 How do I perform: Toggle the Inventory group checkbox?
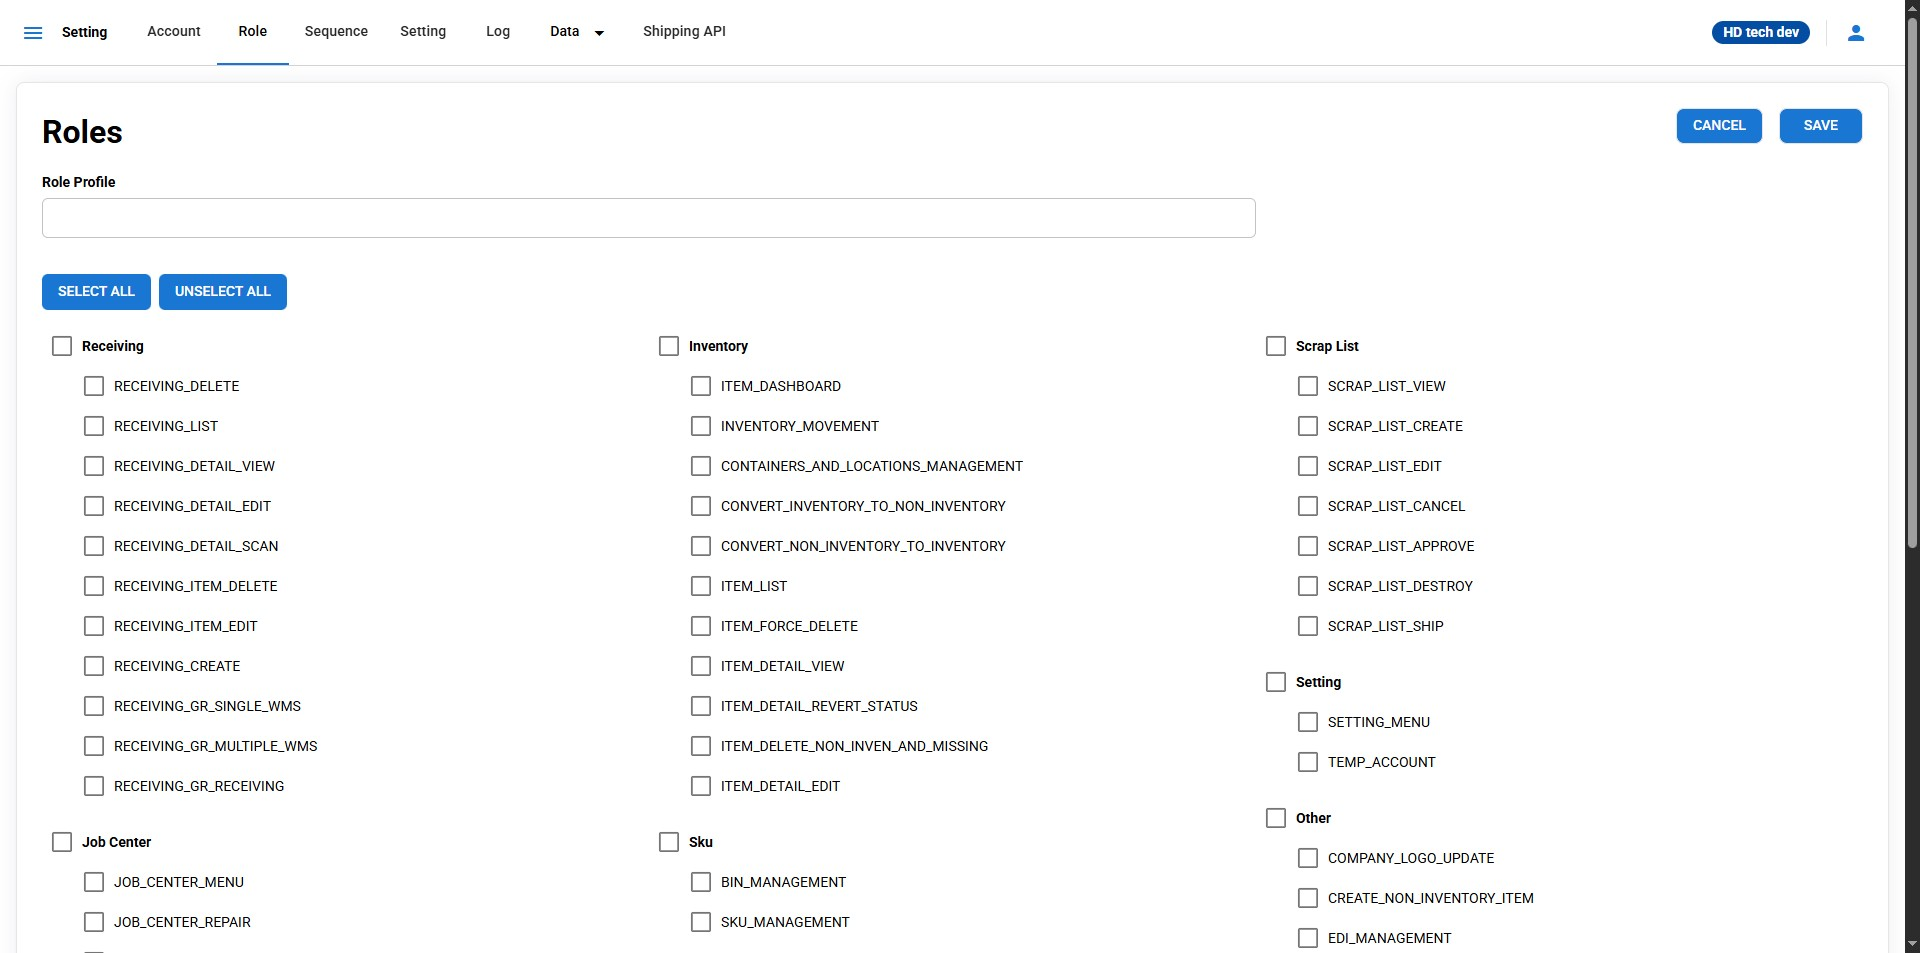click(x=669, y=346)
